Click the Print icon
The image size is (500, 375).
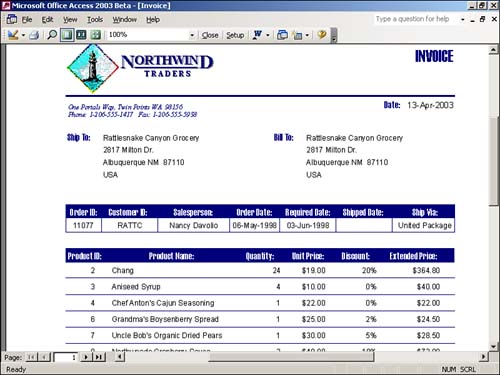pyautogui.click(x=34, y=35)
